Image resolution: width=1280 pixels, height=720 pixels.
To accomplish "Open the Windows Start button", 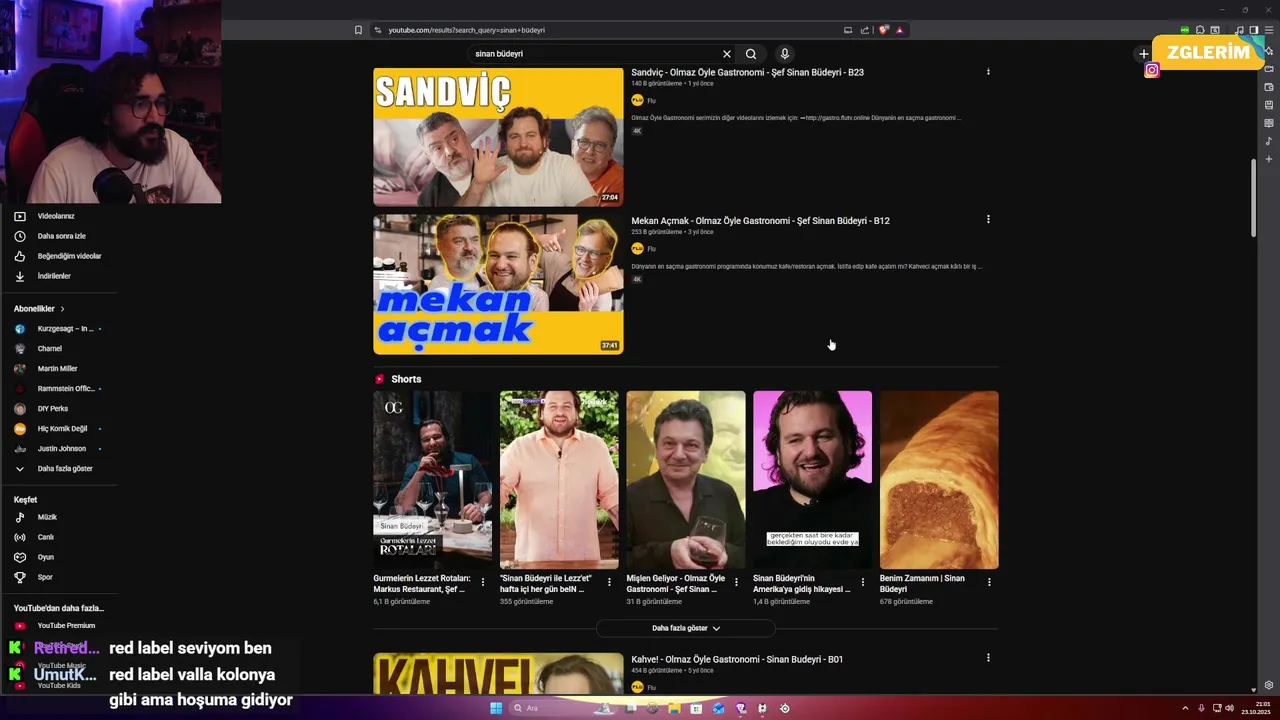I will point(496,708).
